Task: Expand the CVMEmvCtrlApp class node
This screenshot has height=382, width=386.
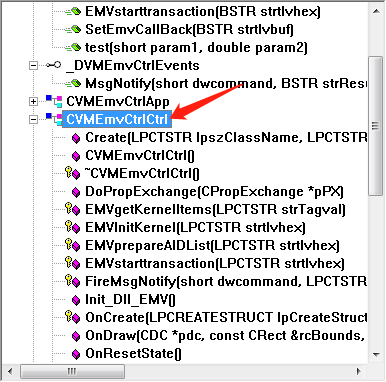Action: 33,101
